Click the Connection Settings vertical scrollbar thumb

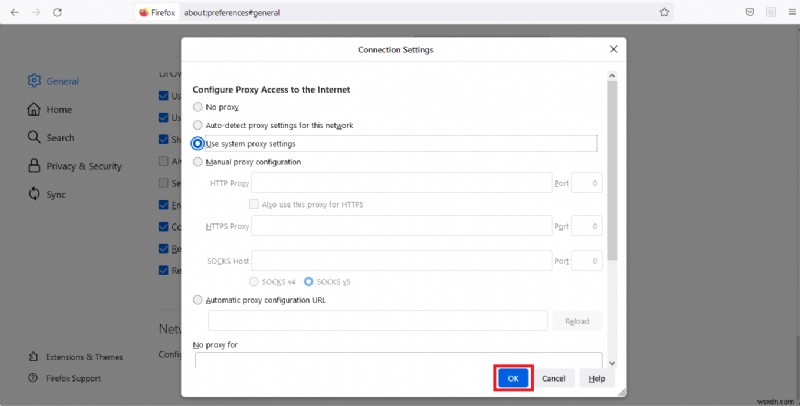(612, 171)
